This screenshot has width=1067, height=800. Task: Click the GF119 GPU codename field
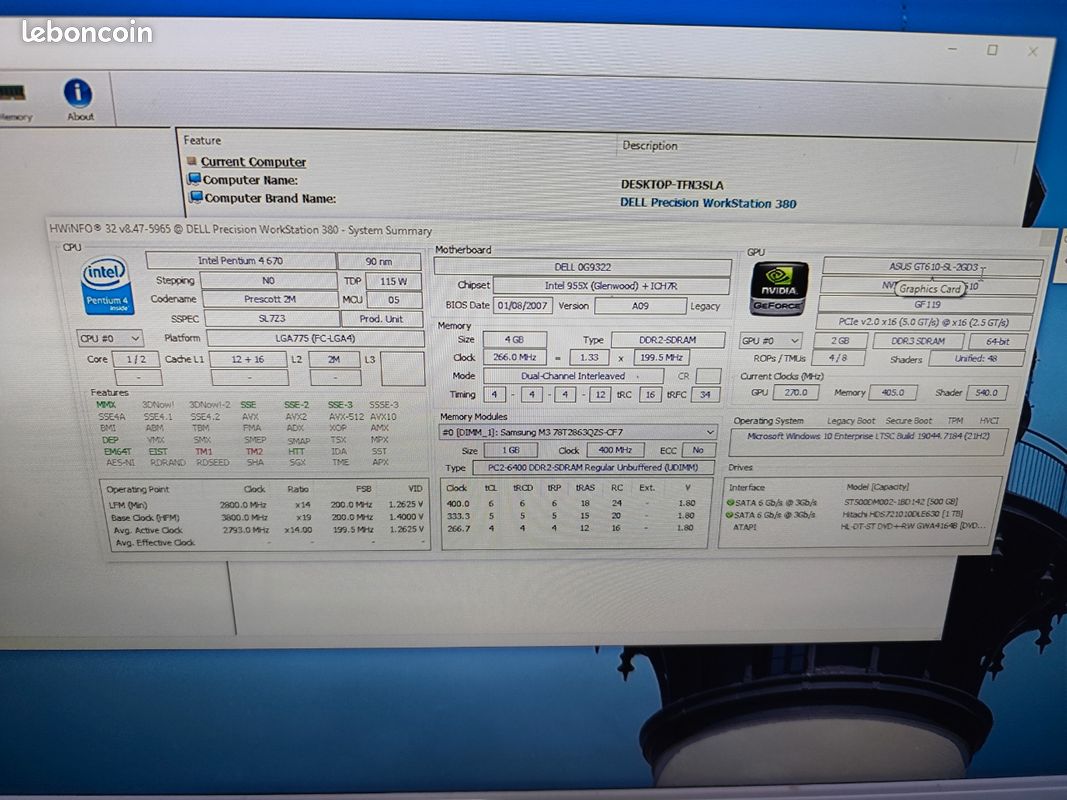point(928,305)
